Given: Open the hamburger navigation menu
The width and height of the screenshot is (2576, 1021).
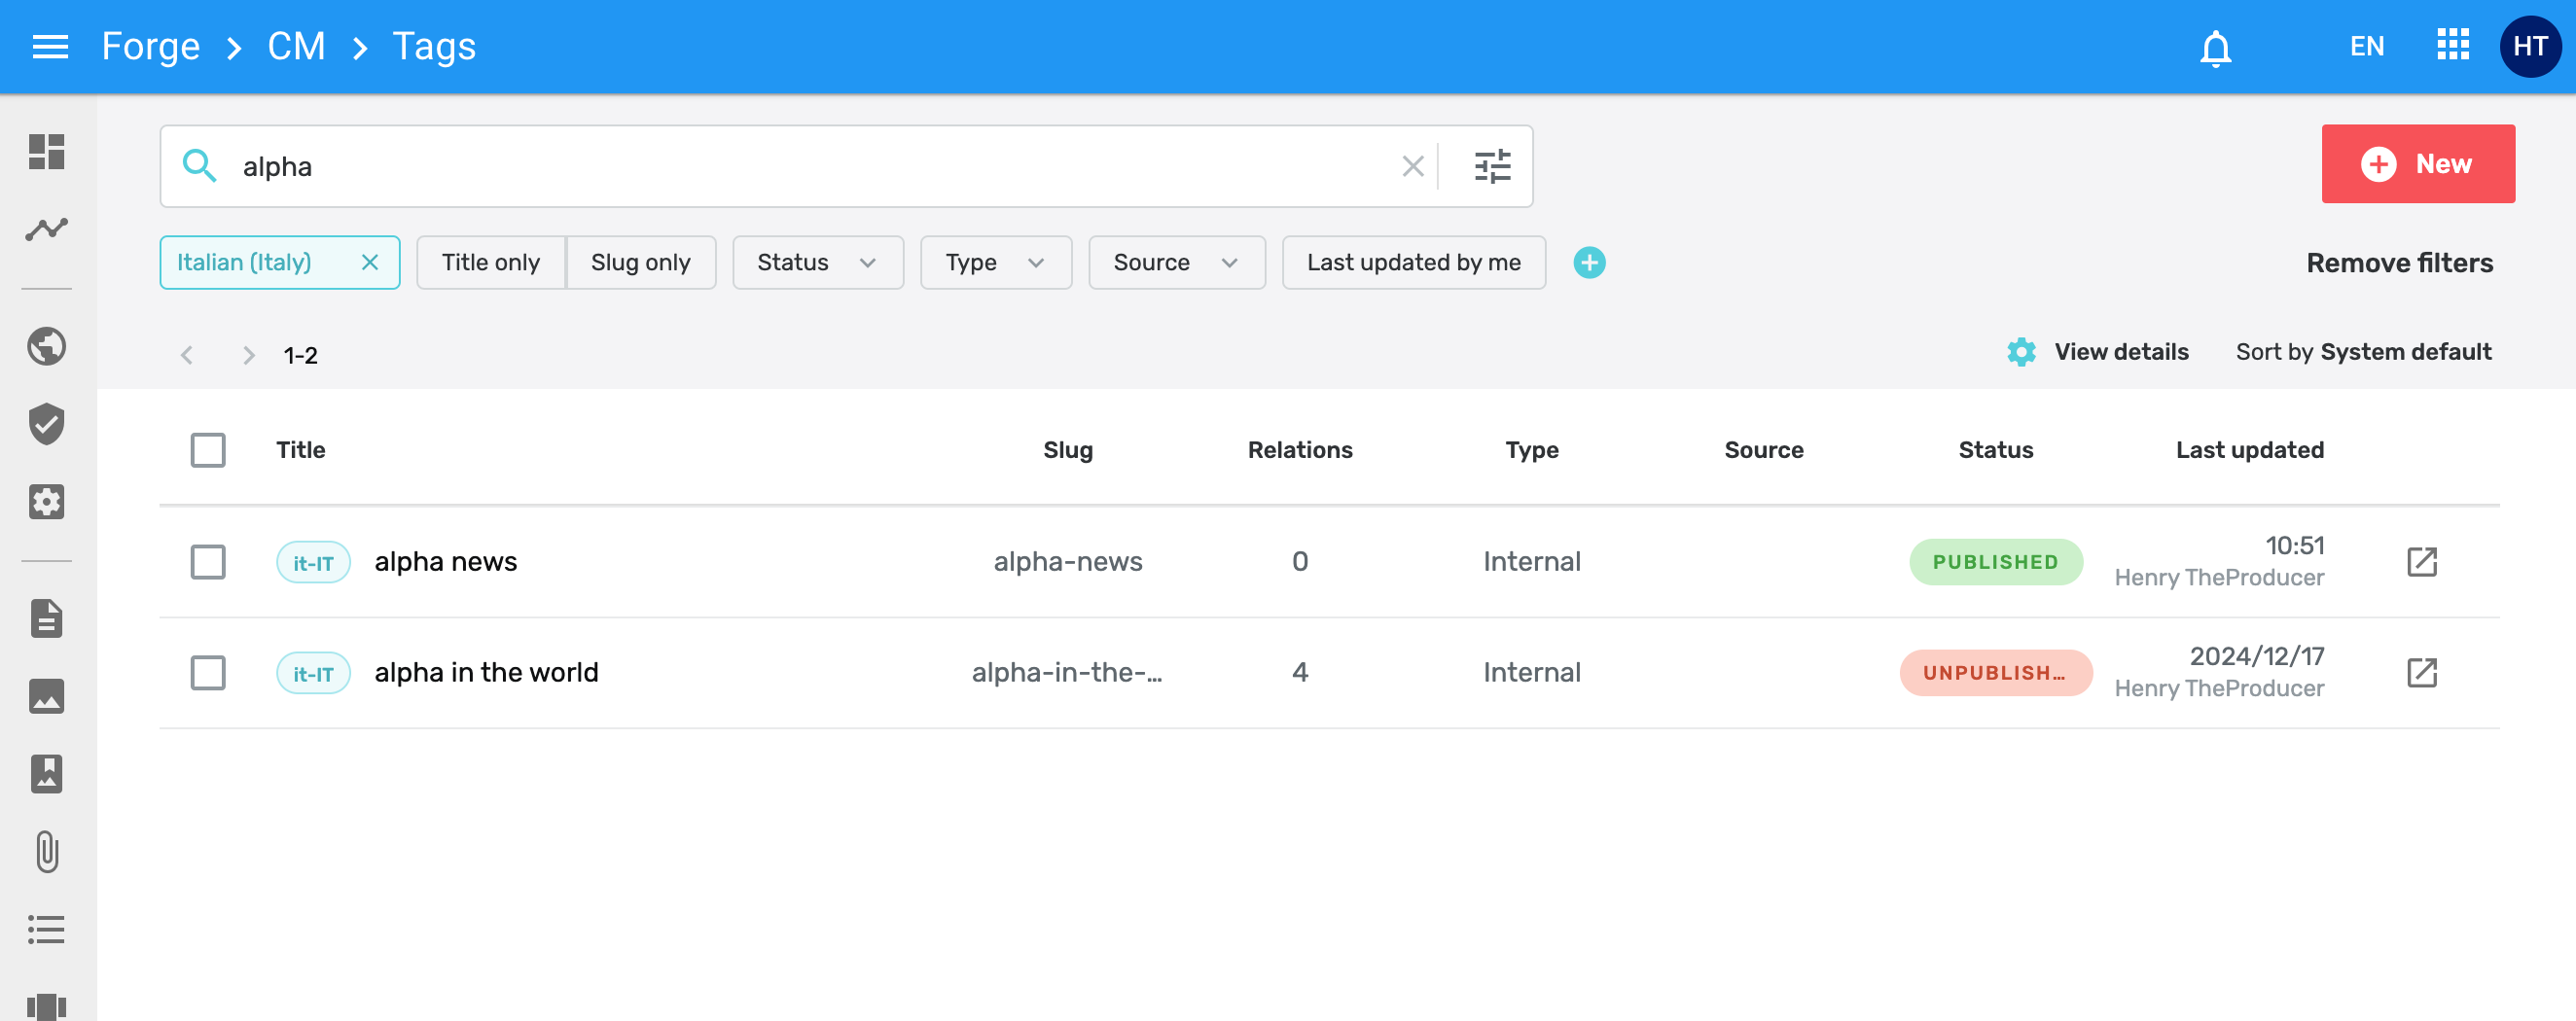Looking at the screenshot, I should click(50, 46).
